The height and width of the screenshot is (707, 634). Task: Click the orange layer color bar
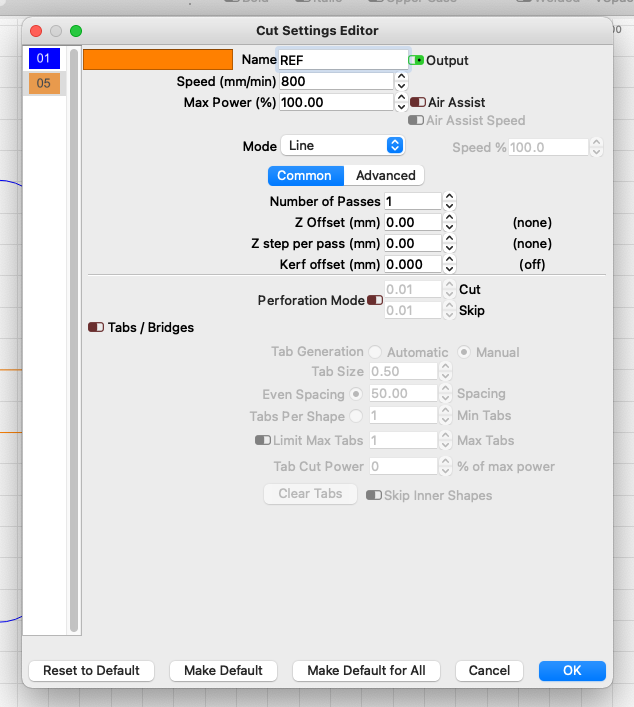[158, 60]
